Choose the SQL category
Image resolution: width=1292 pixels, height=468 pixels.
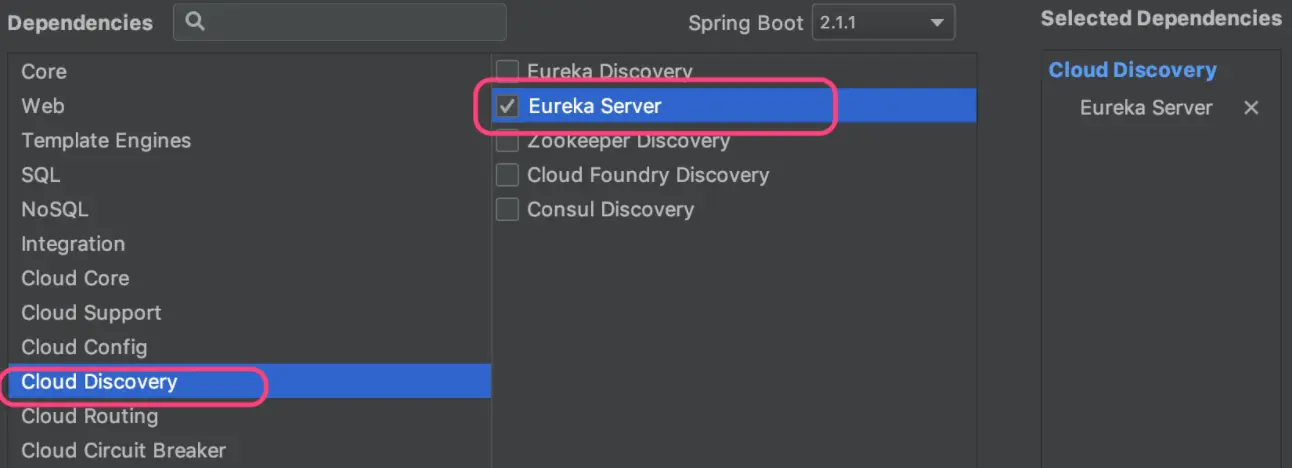click(x=249, y=175)
